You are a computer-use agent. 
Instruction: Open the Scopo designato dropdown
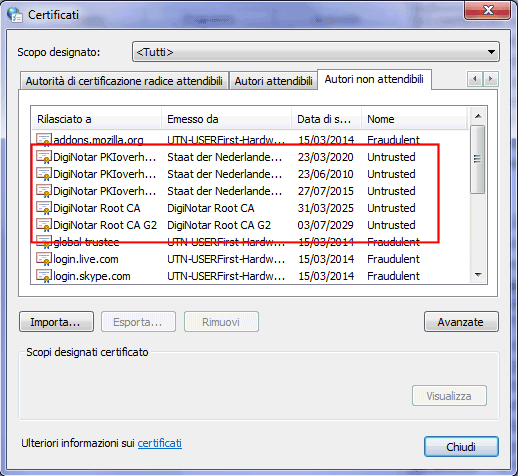[316, 52]
